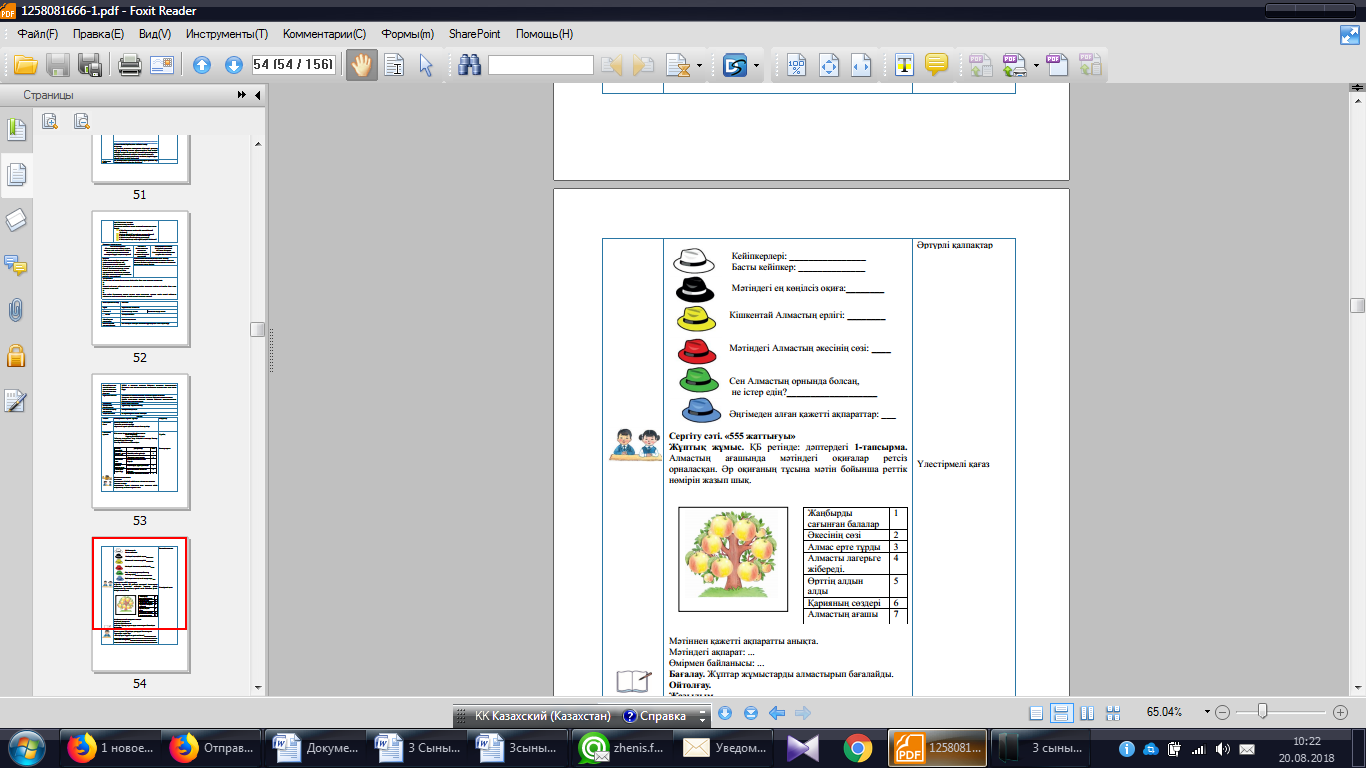
Task: Zoom out with the minus button
Action: (1222, 713)
